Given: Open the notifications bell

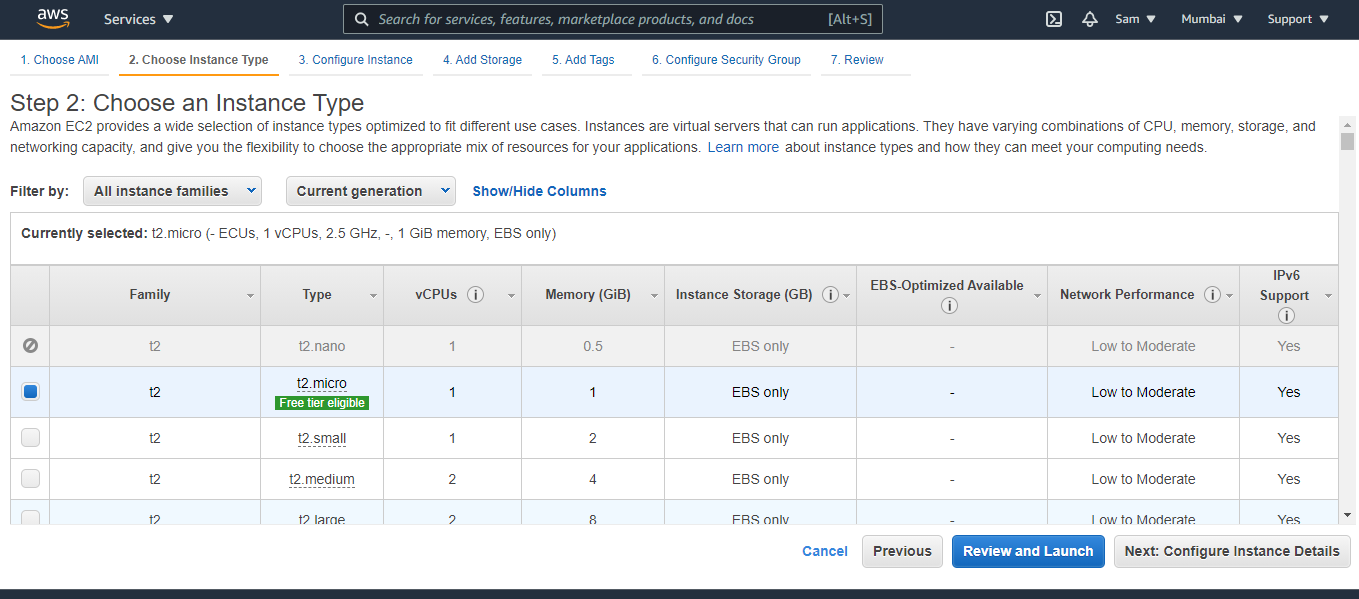Looking at the screenshot, I should 1089,18.
